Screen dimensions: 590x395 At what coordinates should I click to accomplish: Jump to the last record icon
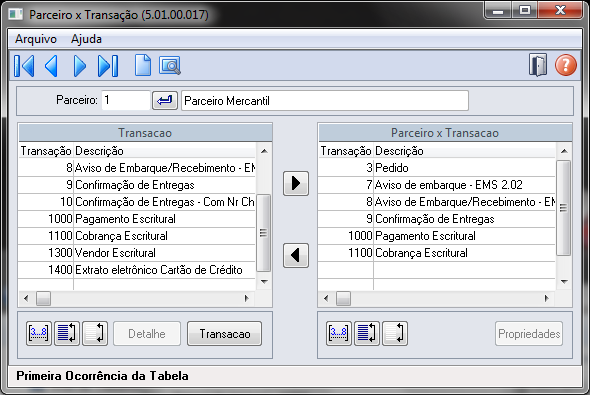point(108,66)
